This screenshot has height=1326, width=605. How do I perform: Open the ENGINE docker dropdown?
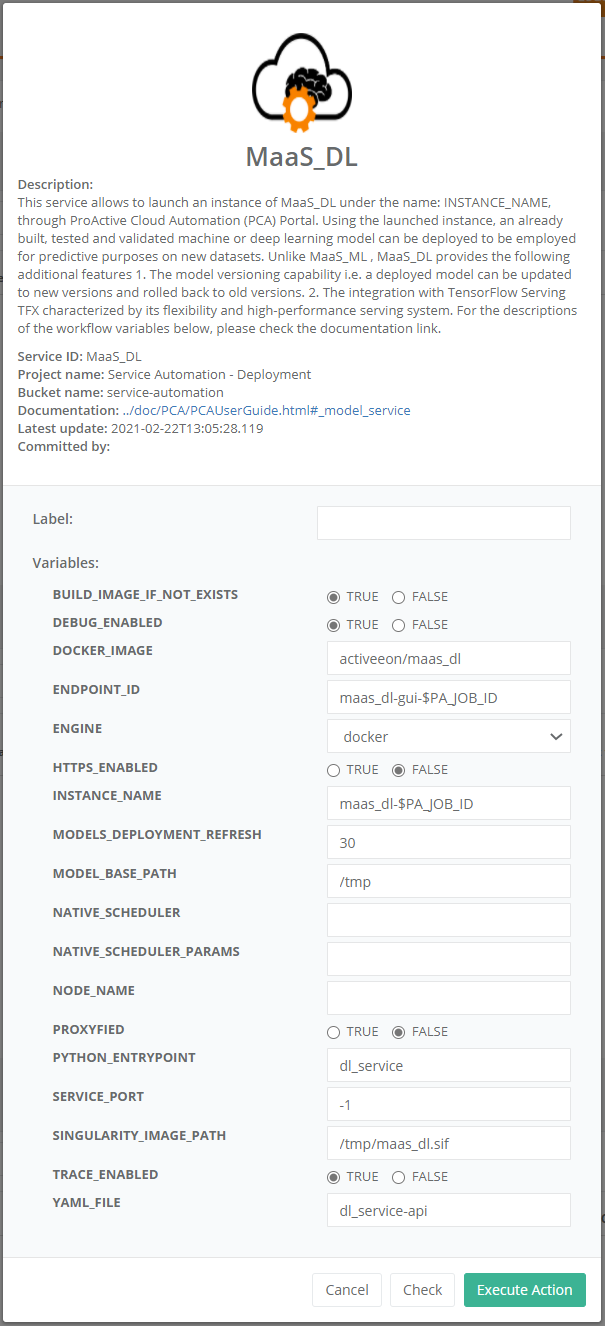(x=449, y=736)
